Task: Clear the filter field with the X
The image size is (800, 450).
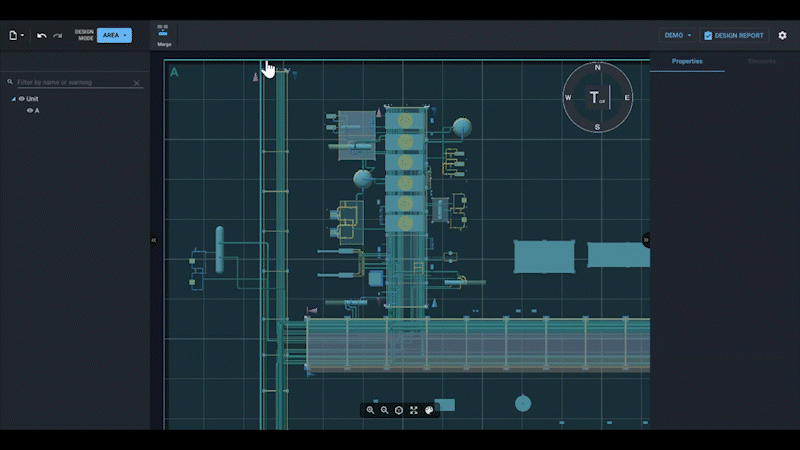Action: pos(136,83)
